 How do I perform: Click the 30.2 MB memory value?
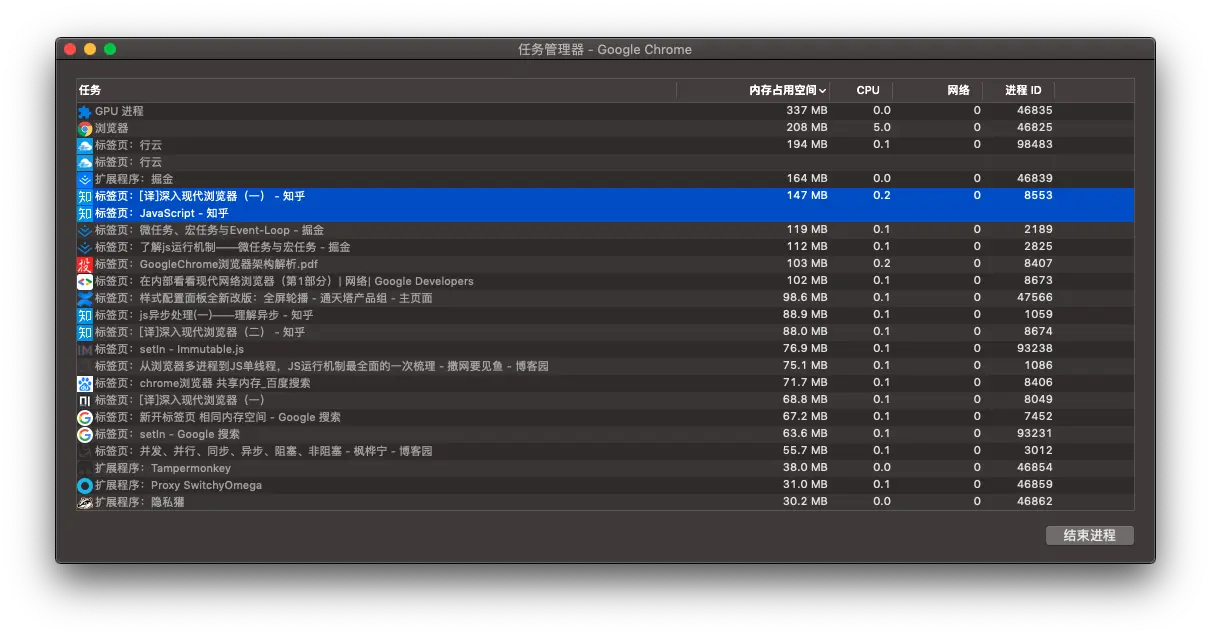804,502
